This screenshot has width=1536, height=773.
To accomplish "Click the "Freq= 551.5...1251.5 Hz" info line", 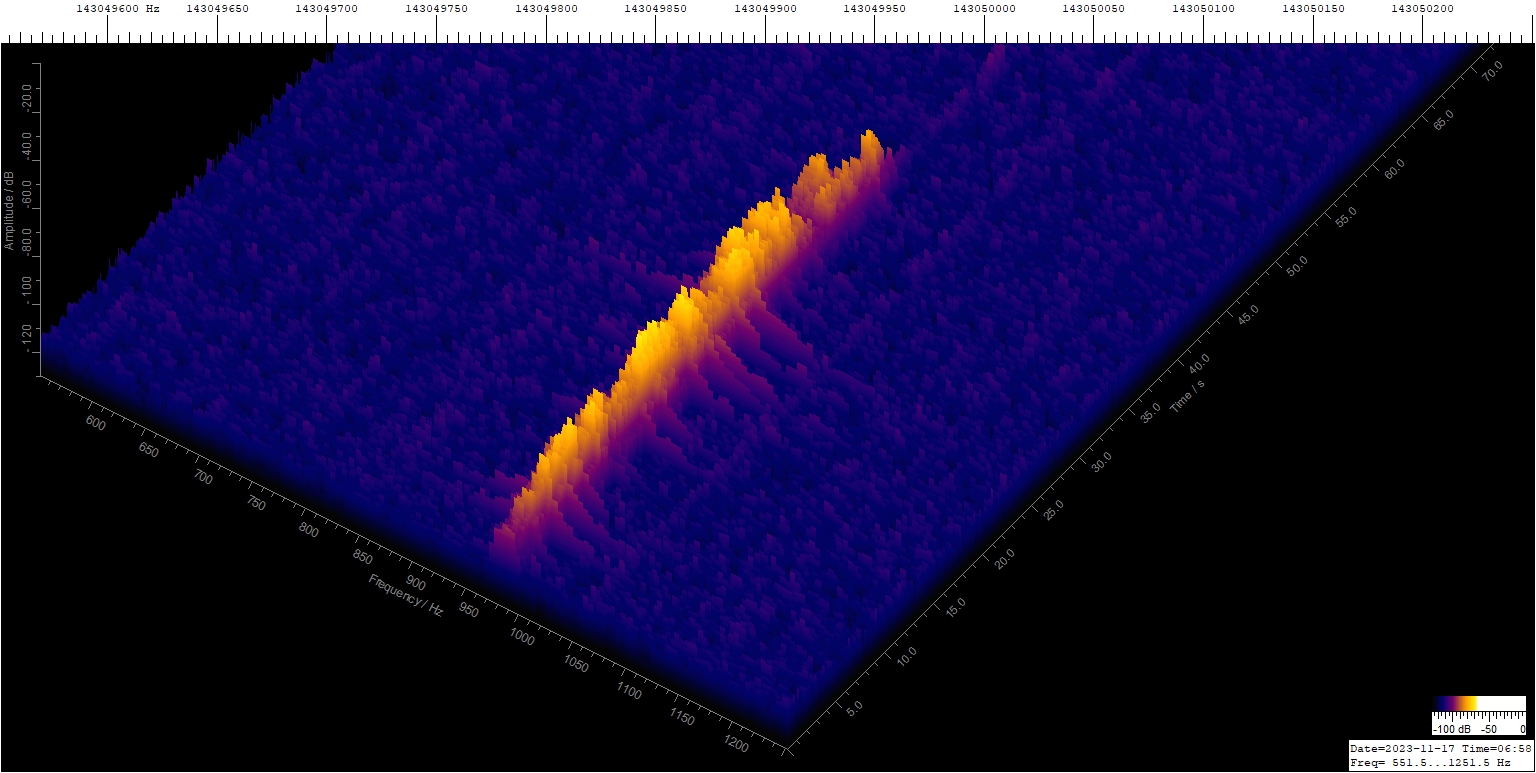I will coord(1430,762).
